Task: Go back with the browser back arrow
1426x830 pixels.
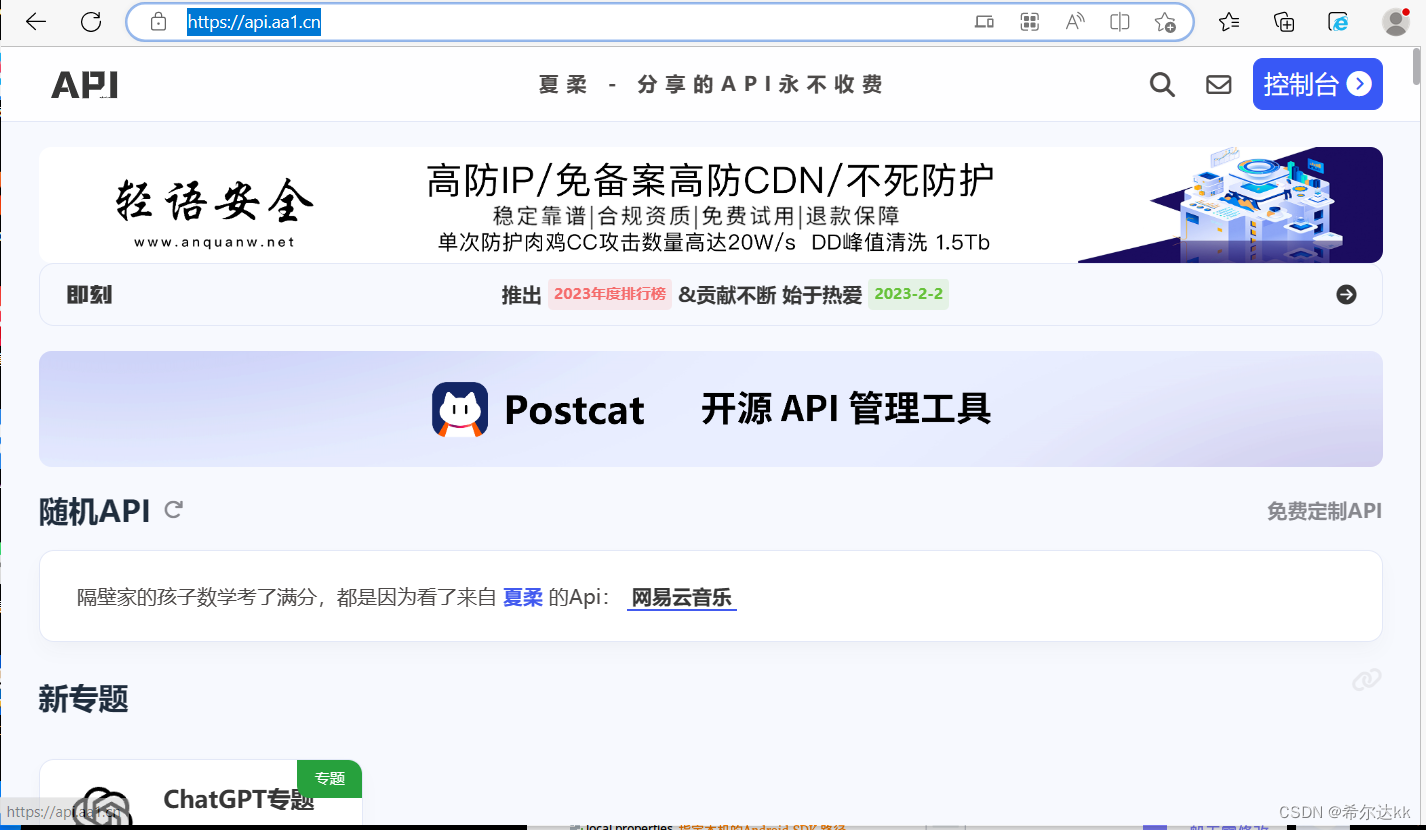Action: (x=36, y=22)
